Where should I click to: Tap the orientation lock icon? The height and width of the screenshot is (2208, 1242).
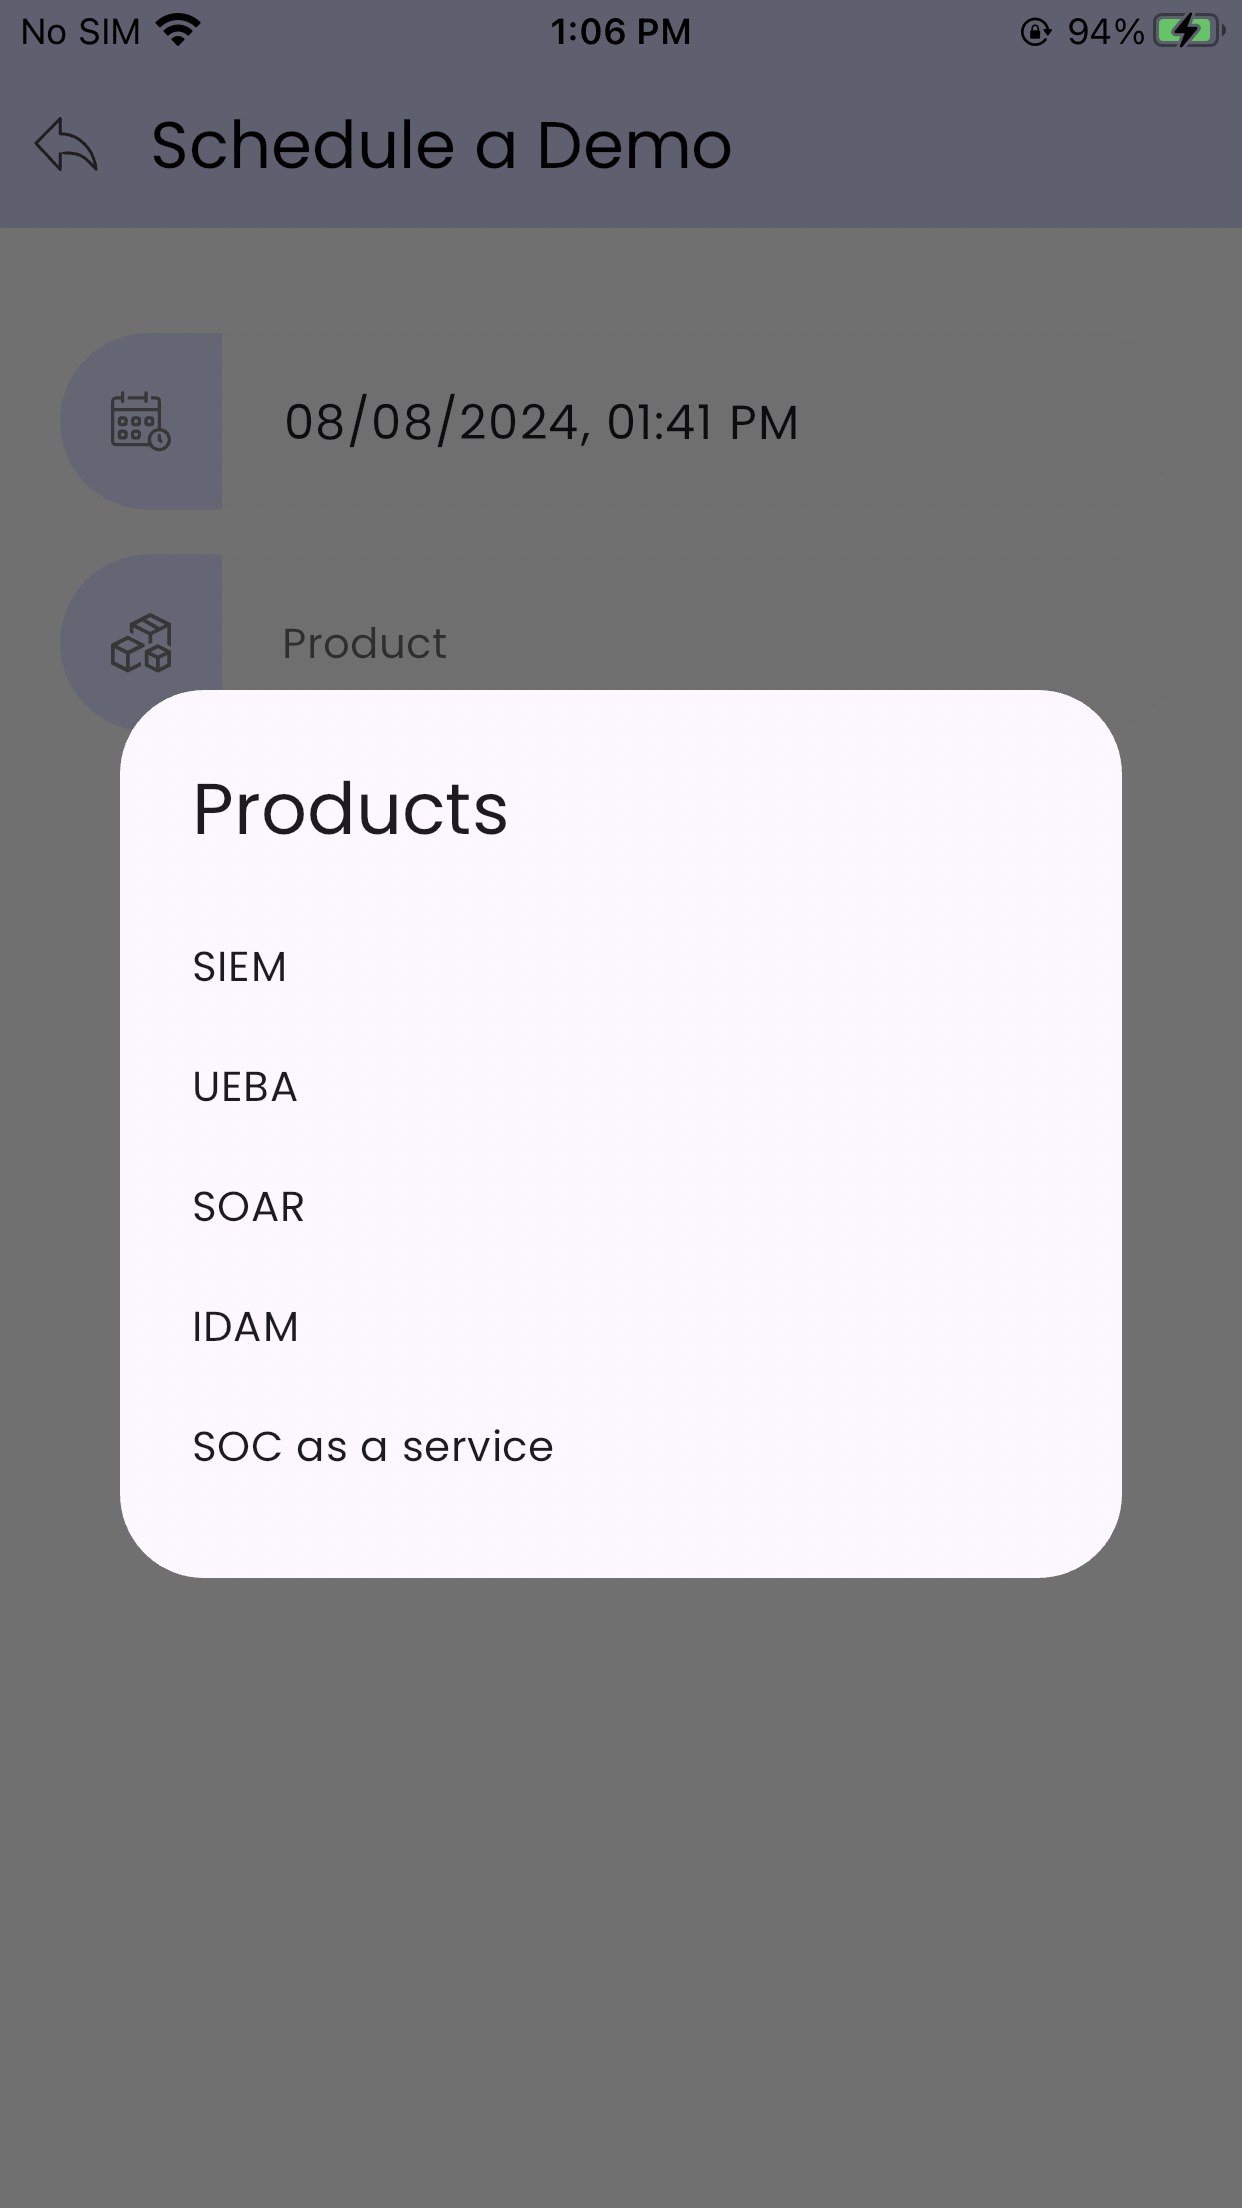(x=1035, y=32)
